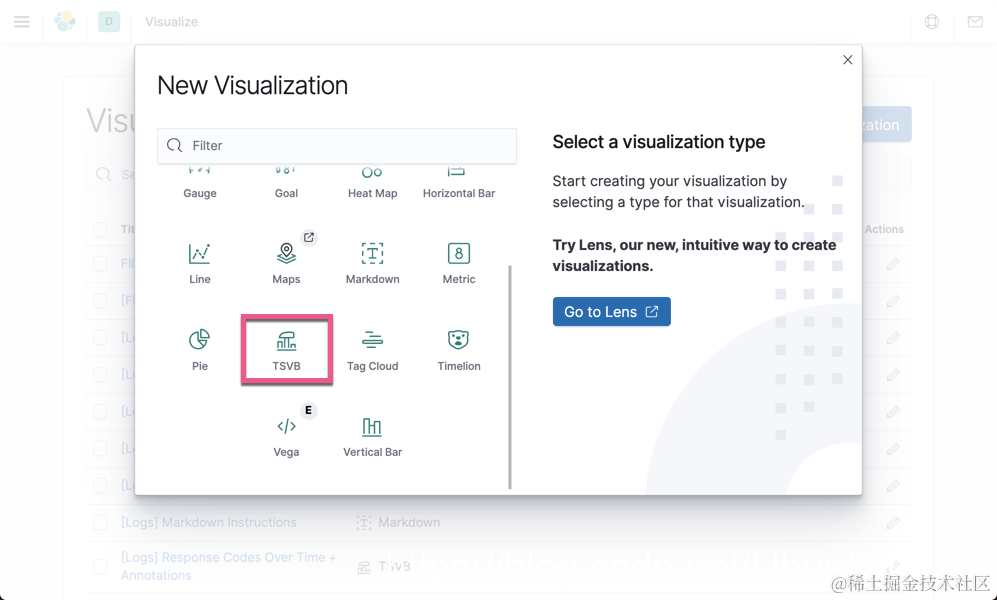This screenshot has height=600, width=997.
Task: Toggle the select-all header checkbox
Action: [100, 229]
